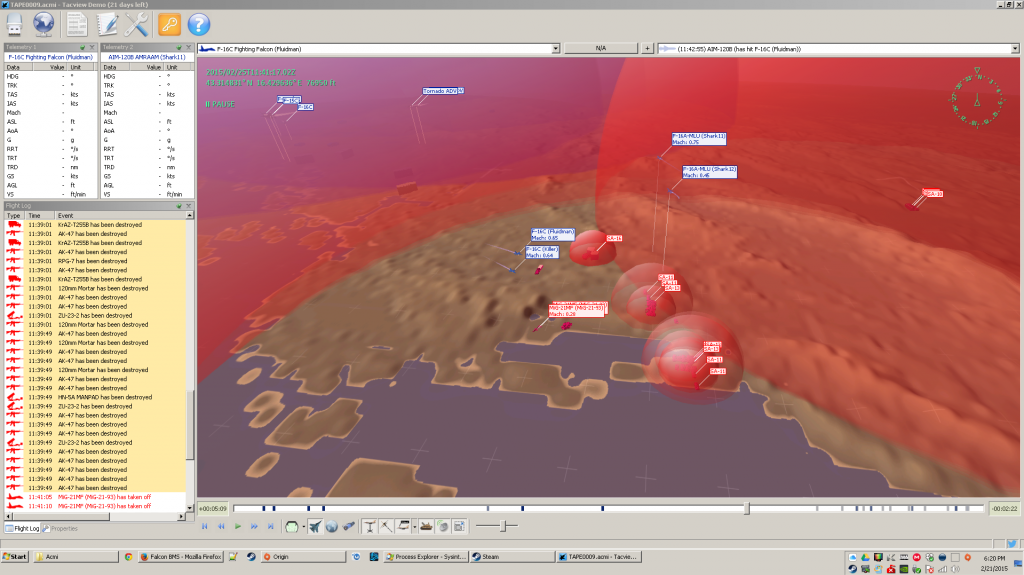This screenshot has width=1024, height=575.
Task: Click the notepad with pen icon
Action: (107, 25)
